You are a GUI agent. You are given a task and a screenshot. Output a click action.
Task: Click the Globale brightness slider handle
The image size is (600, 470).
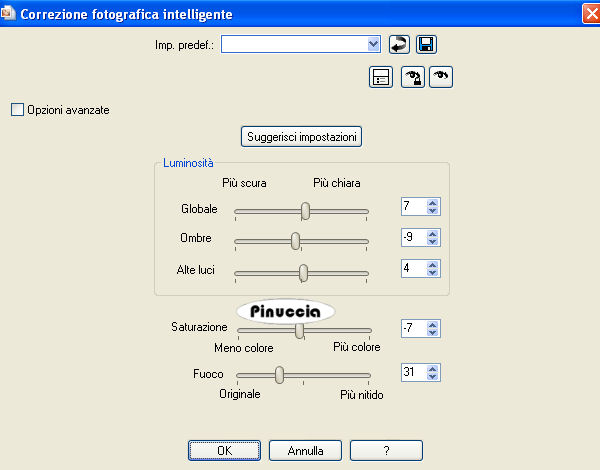(305, 210)
